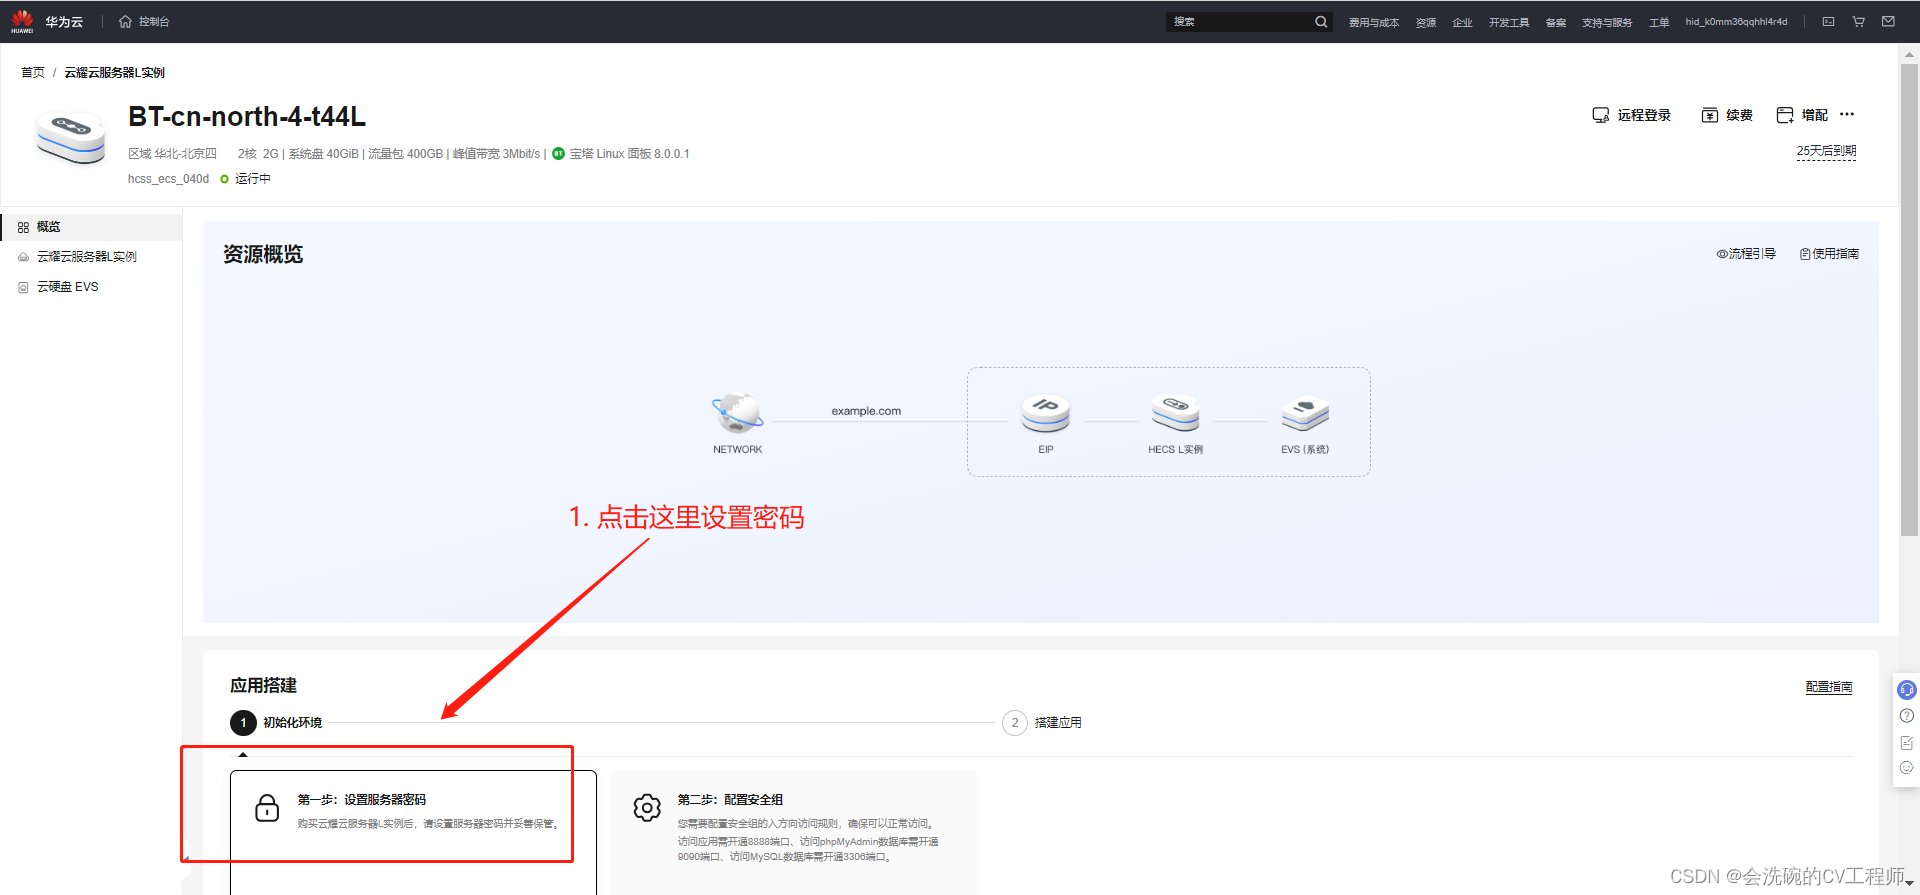Click the EIP icon in diagram
Image resolution: width=1920 pixels, height=895 pixels.
coord(1046,413)
